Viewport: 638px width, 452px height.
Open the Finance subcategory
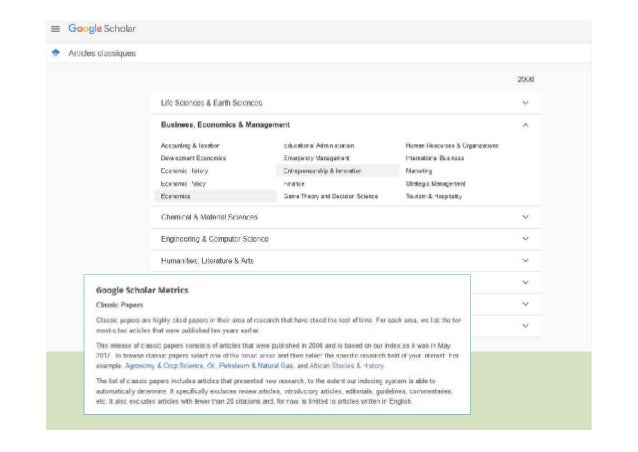click(294, 184)
